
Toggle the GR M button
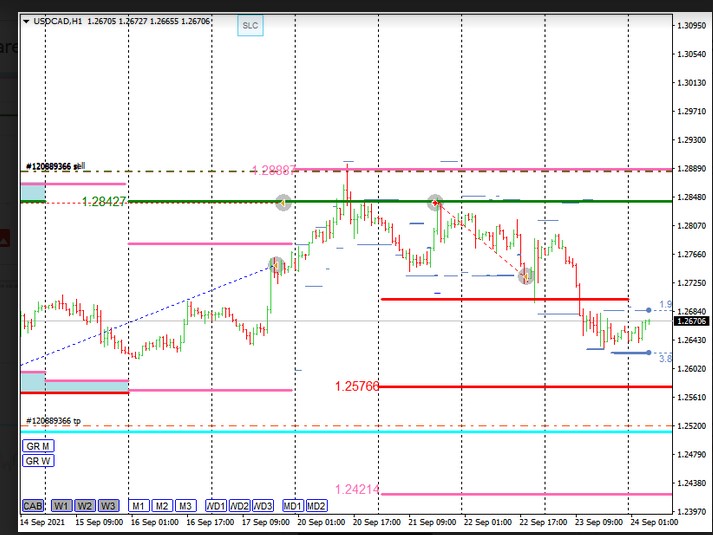tap(37, 446)
